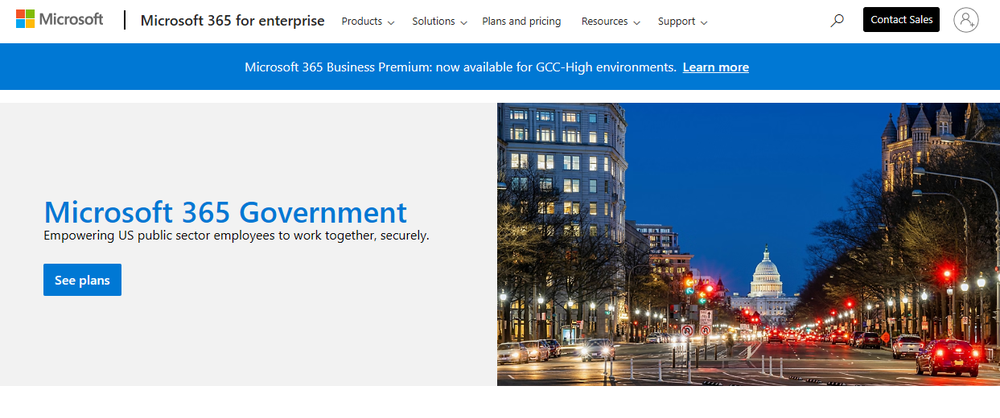Image resolution: width=1000 pixels, height=418 pixels.
Task: Open the account sign-in avatar icon
Action: [966, 20]
